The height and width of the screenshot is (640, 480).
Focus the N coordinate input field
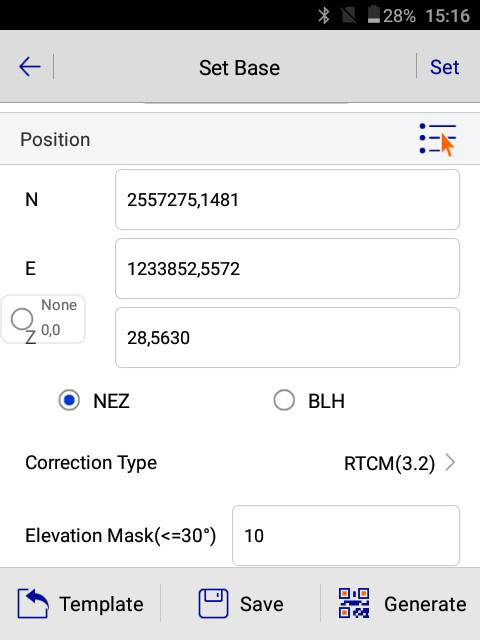click(287, 200)
